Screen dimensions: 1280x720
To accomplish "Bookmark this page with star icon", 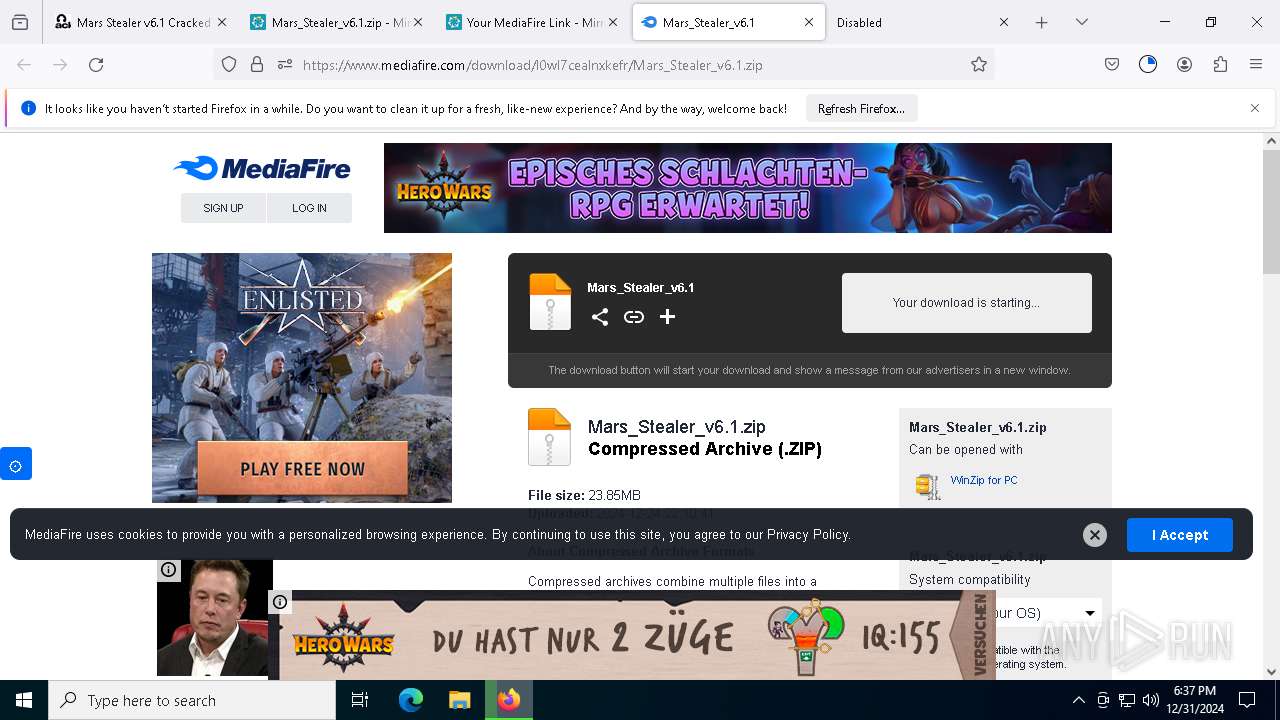I will [979, 65].
